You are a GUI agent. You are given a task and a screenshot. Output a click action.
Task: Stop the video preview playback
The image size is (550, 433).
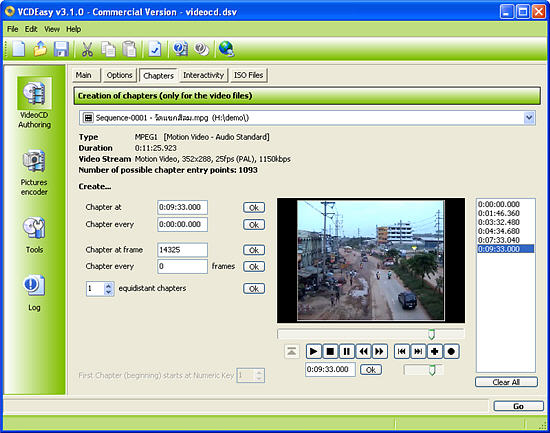tap(330, 351)
